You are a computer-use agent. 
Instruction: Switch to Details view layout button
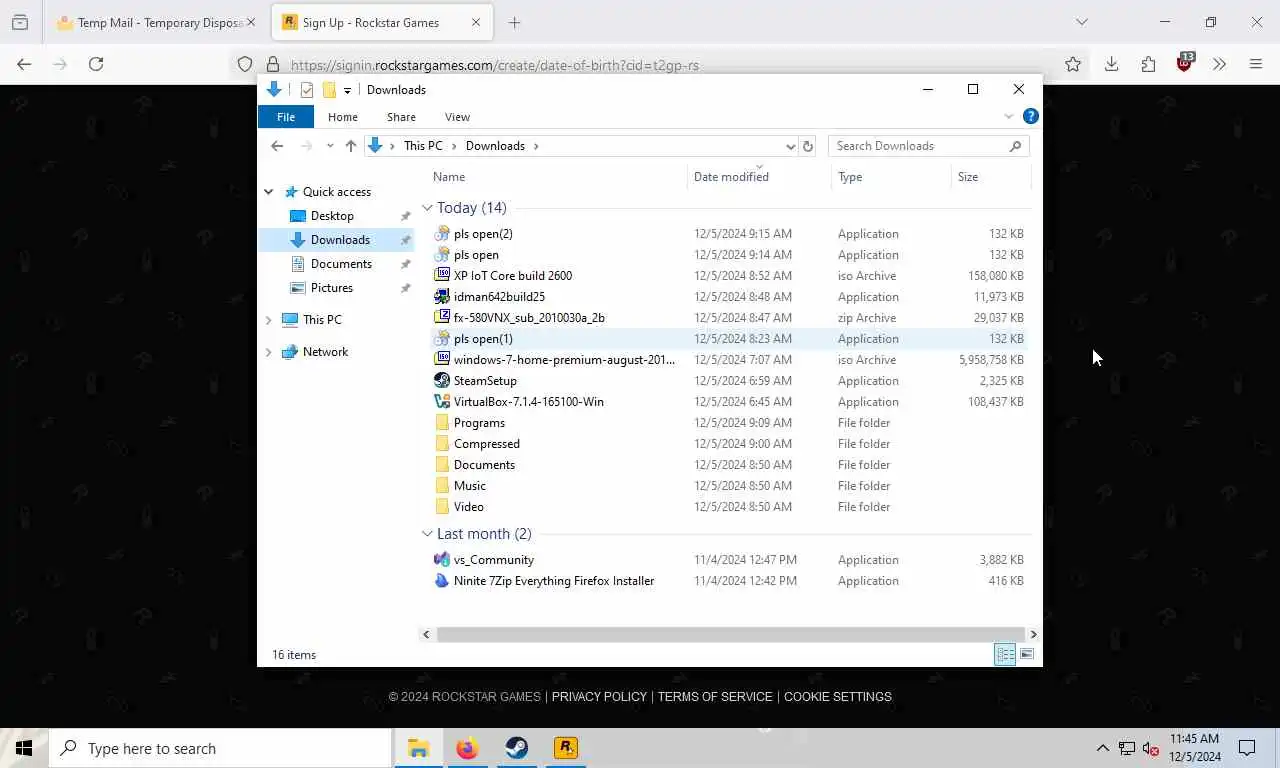(1005, 655)
